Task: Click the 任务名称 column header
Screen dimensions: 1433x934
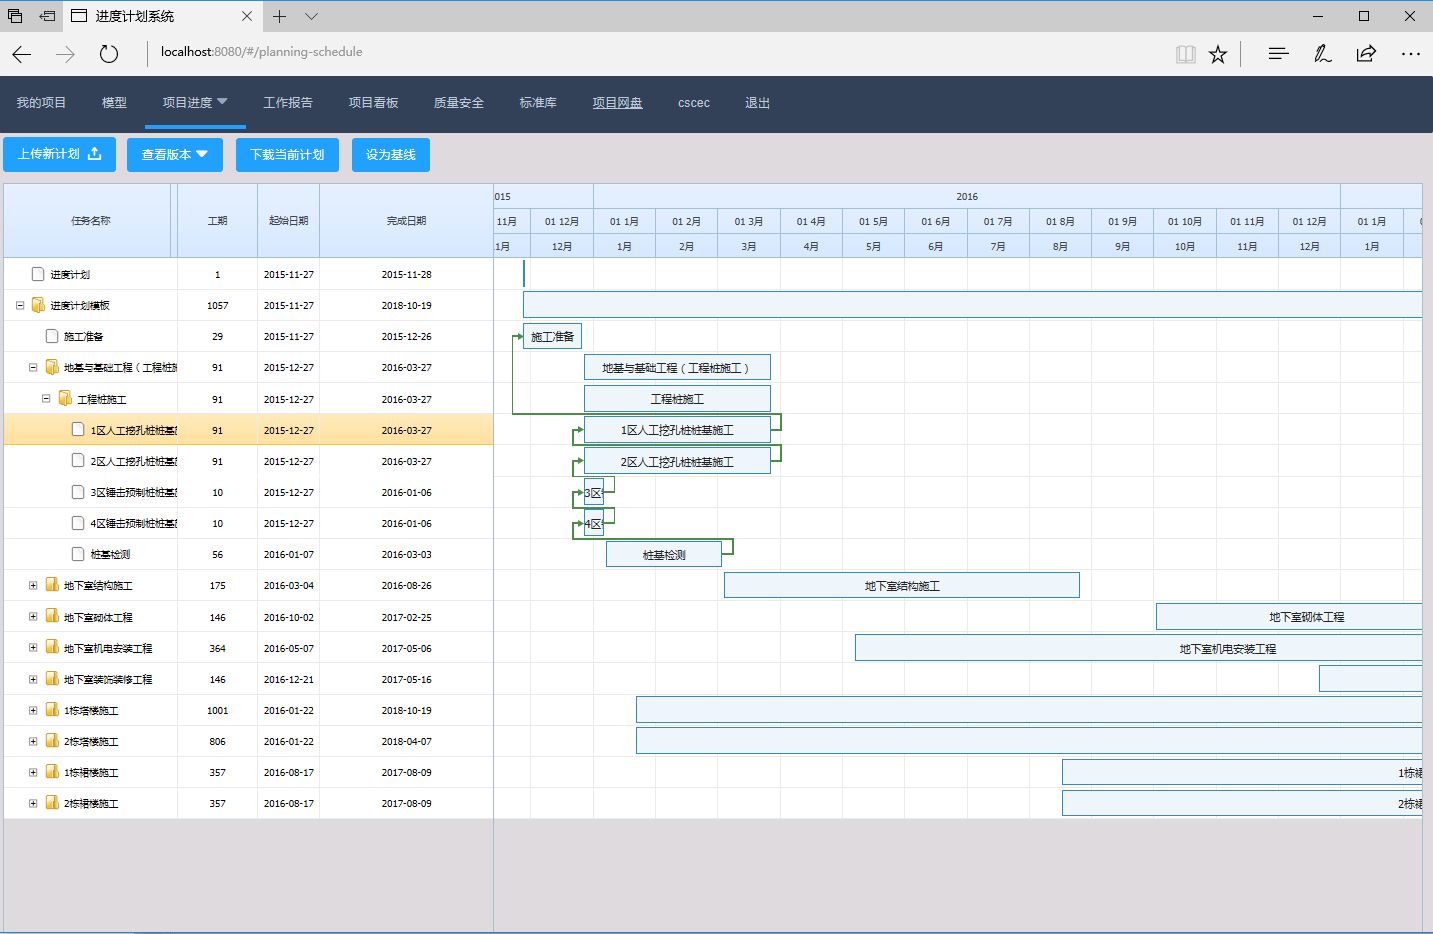Action: tap(91, 221)
